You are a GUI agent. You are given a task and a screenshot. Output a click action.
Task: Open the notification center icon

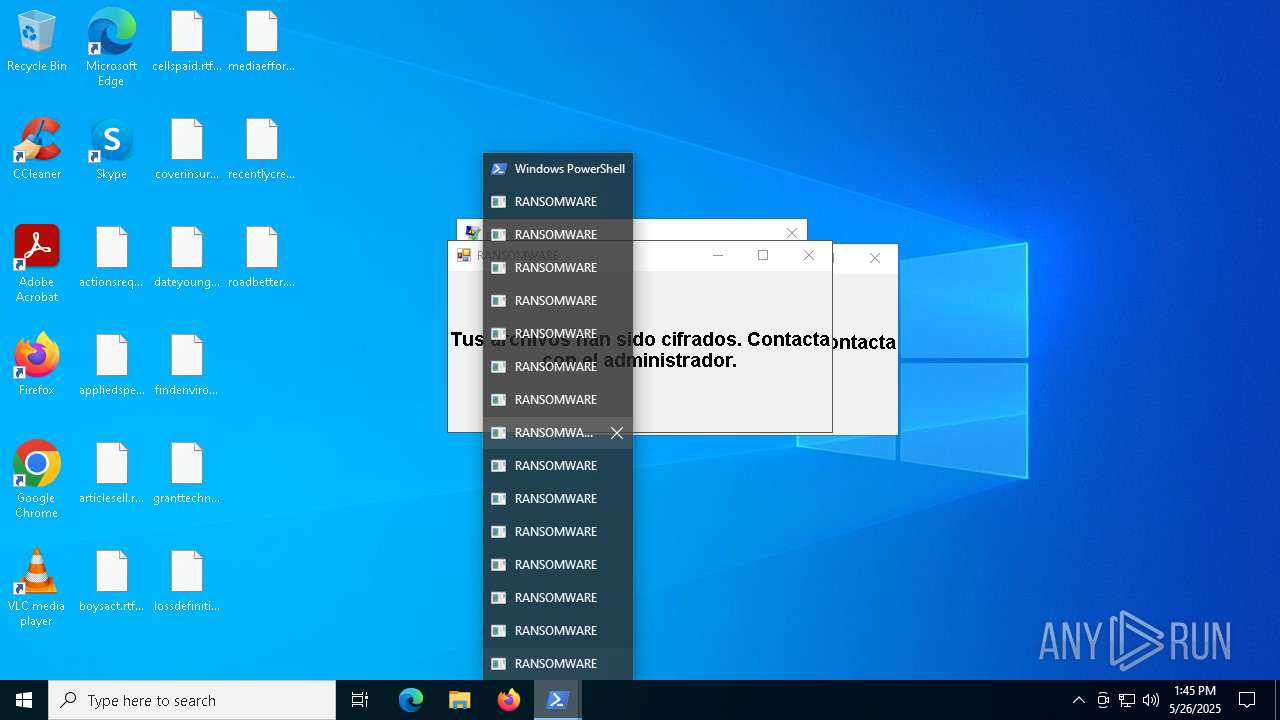click(x=1247, y=700)
